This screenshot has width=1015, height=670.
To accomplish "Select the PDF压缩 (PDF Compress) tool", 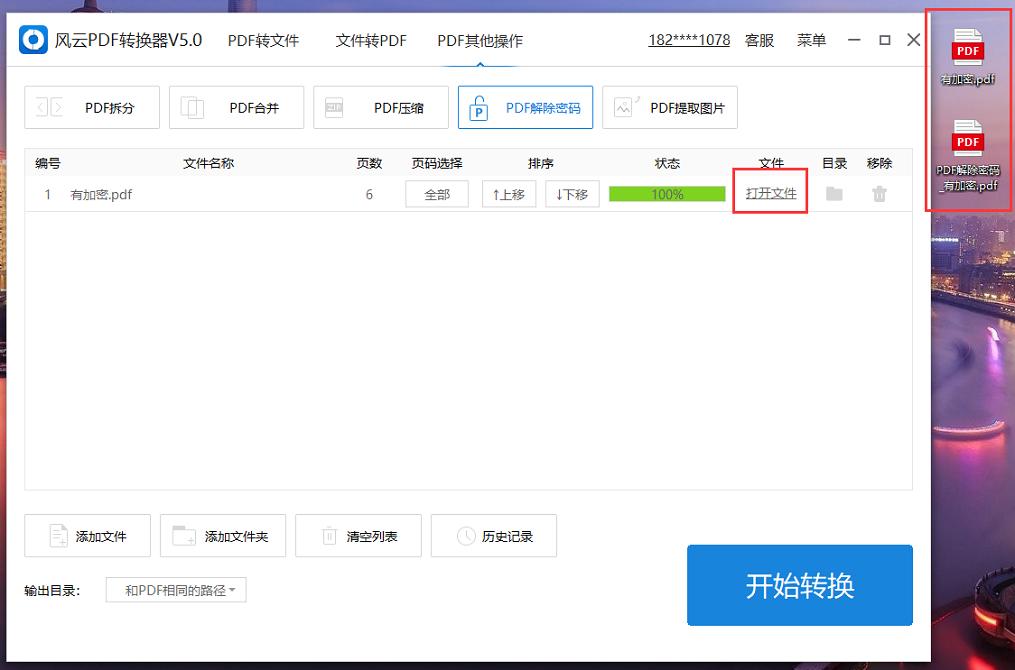I will [380, 107].
